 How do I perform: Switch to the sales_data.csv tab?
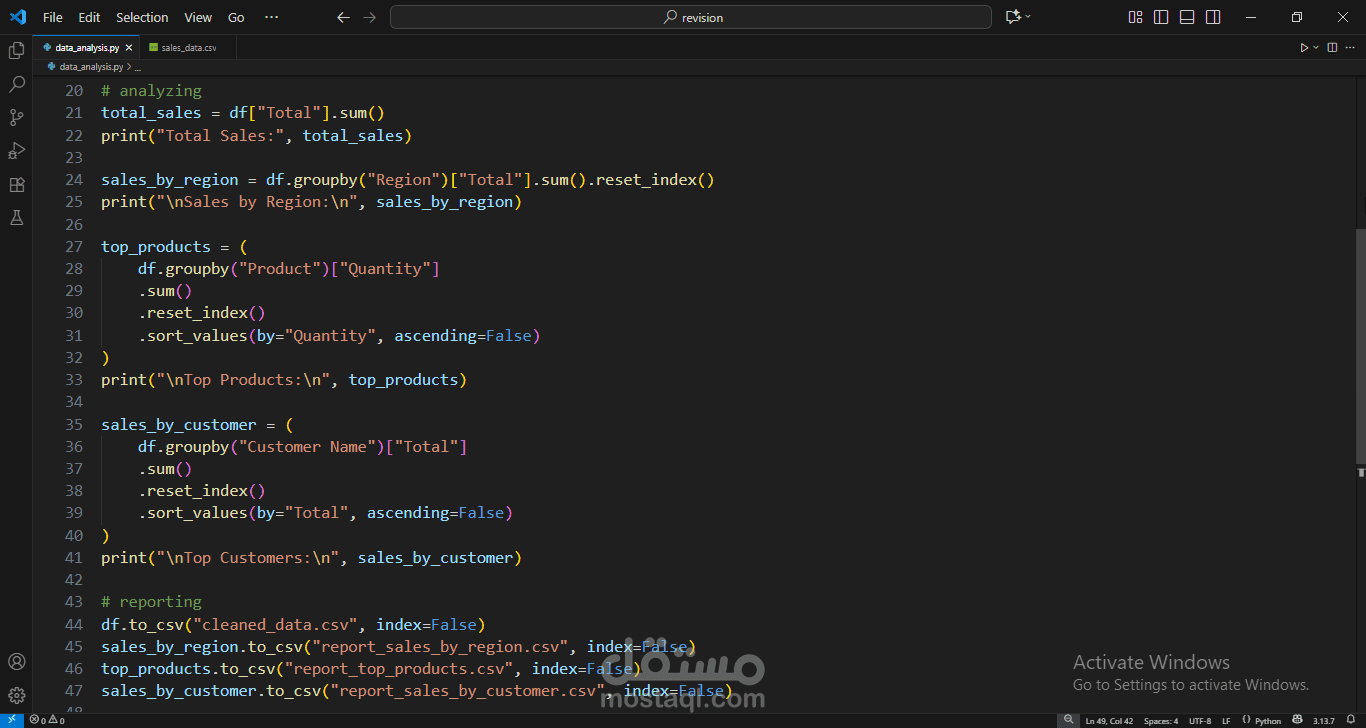[x=188, y=47]
